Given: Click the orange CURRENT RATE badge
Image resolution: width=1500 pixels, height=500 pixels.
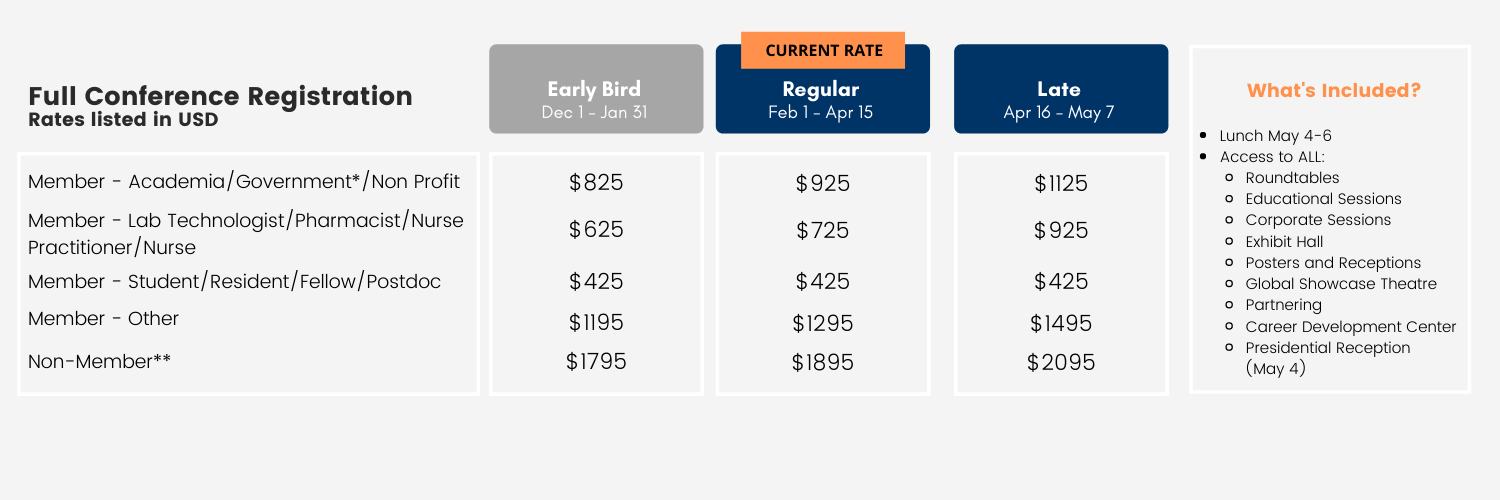Looking at the screenshot, I should pyautogui.click(x=823, y=50).
